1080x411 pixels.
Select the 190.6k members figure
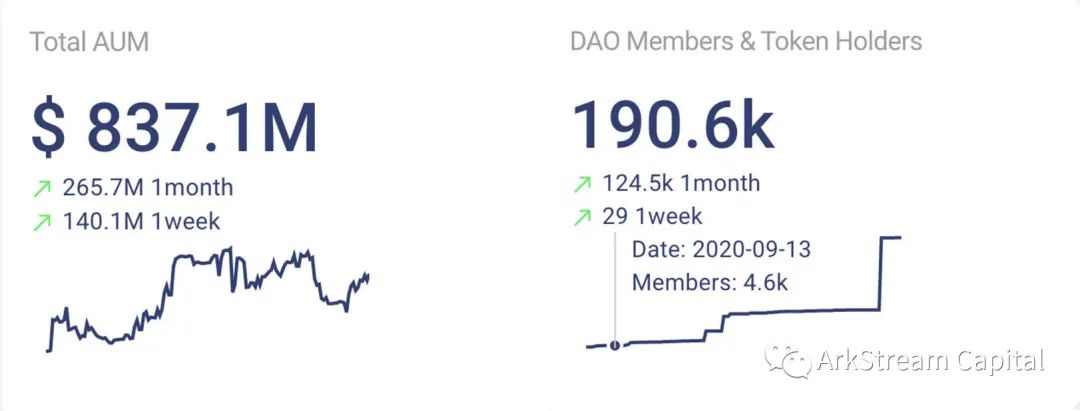click(674, 126)
